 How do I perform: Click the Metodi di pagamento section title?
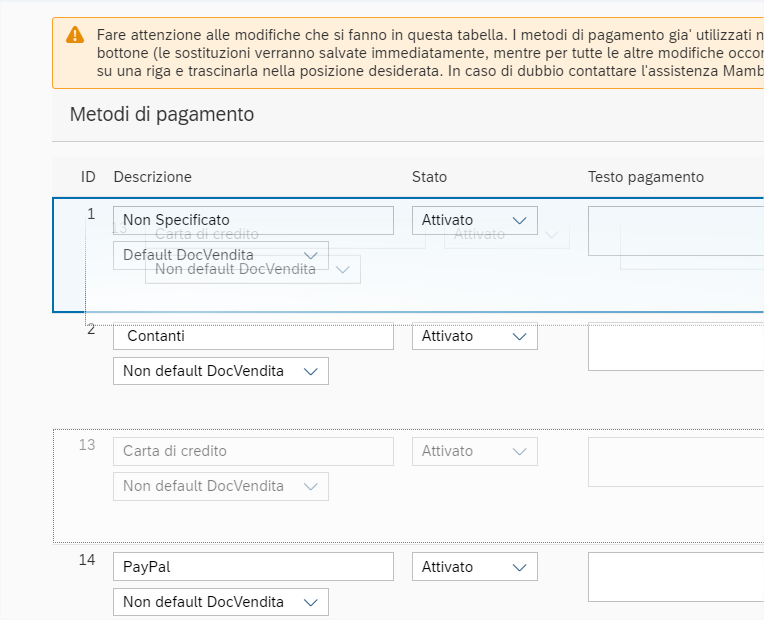(162, 115)
